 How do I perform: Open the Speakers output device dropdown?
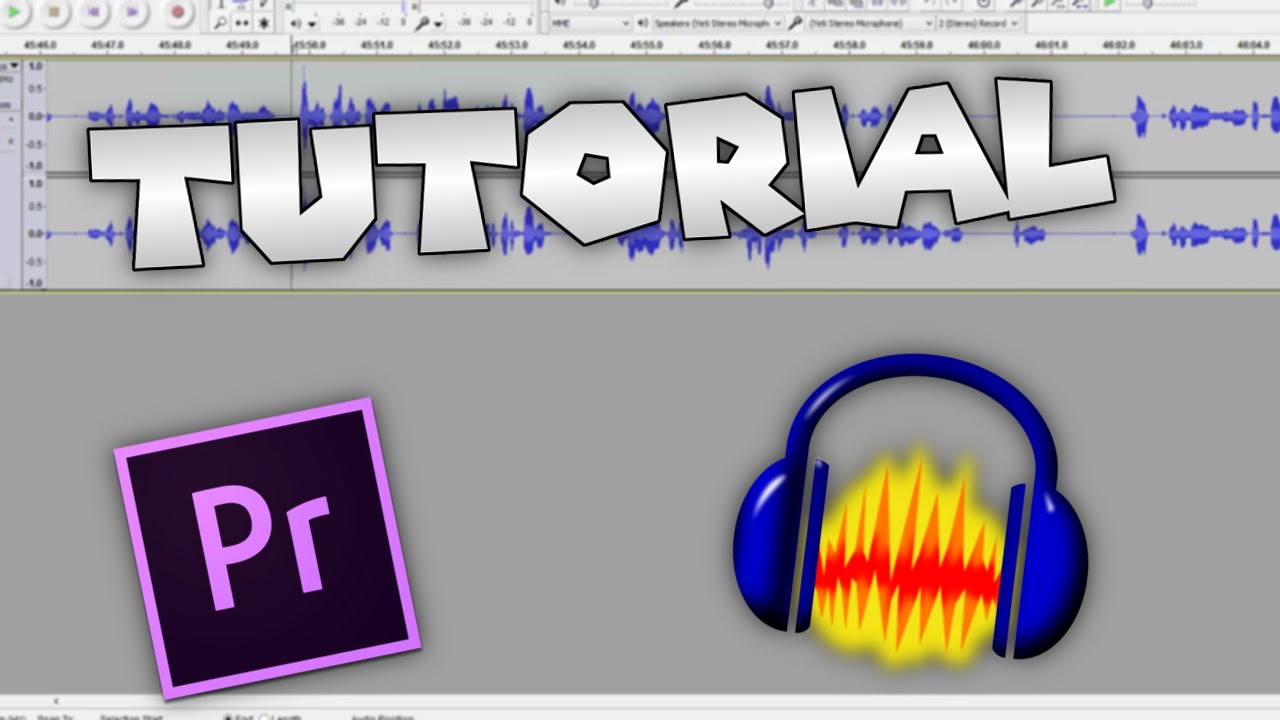717,23
